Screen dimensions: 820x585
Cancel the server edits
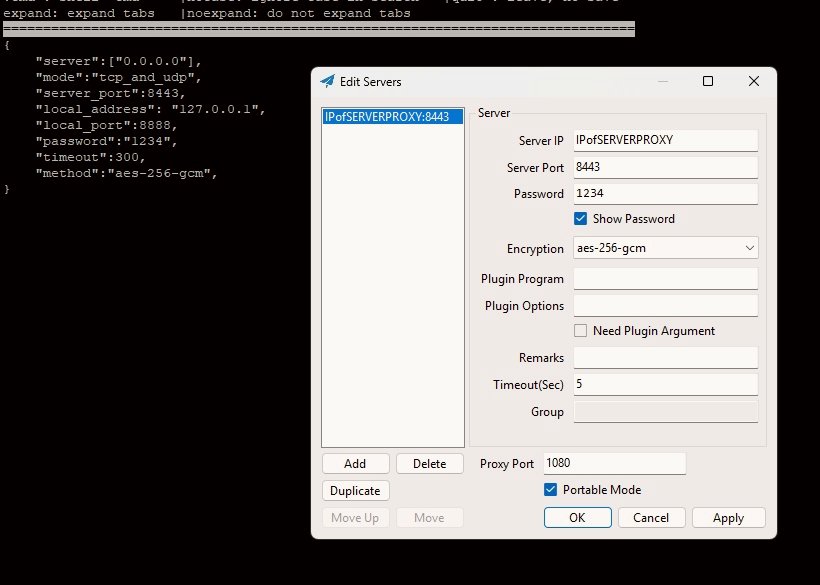coord(651,518)
